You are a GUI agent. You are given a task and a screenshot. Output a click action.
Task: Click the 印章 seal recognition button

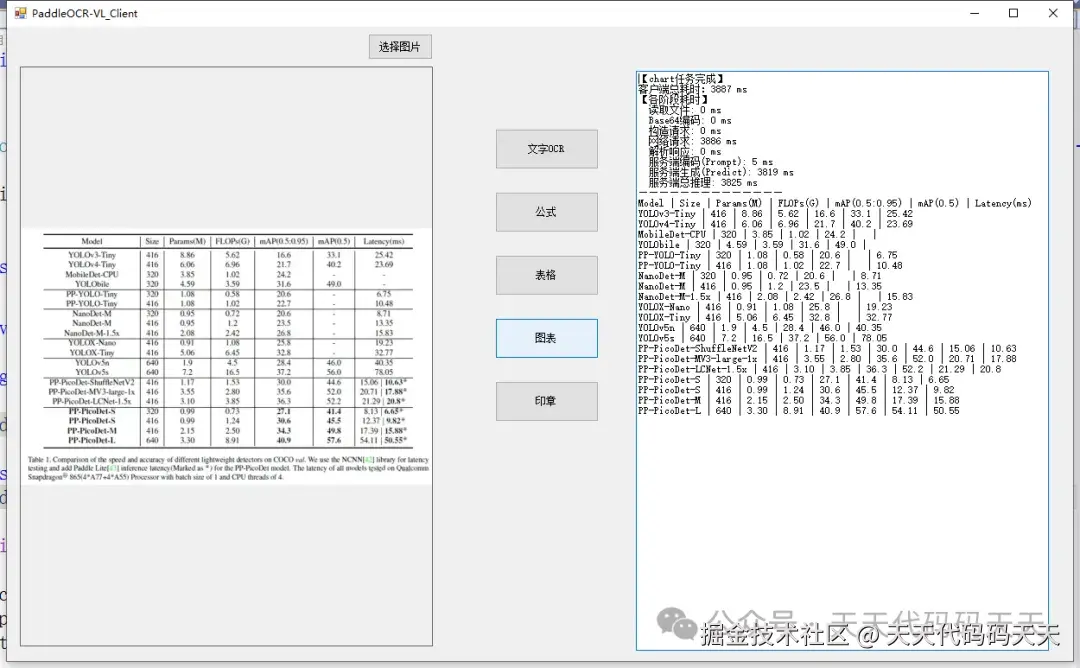pyautogui.click(x=546, y=401)
